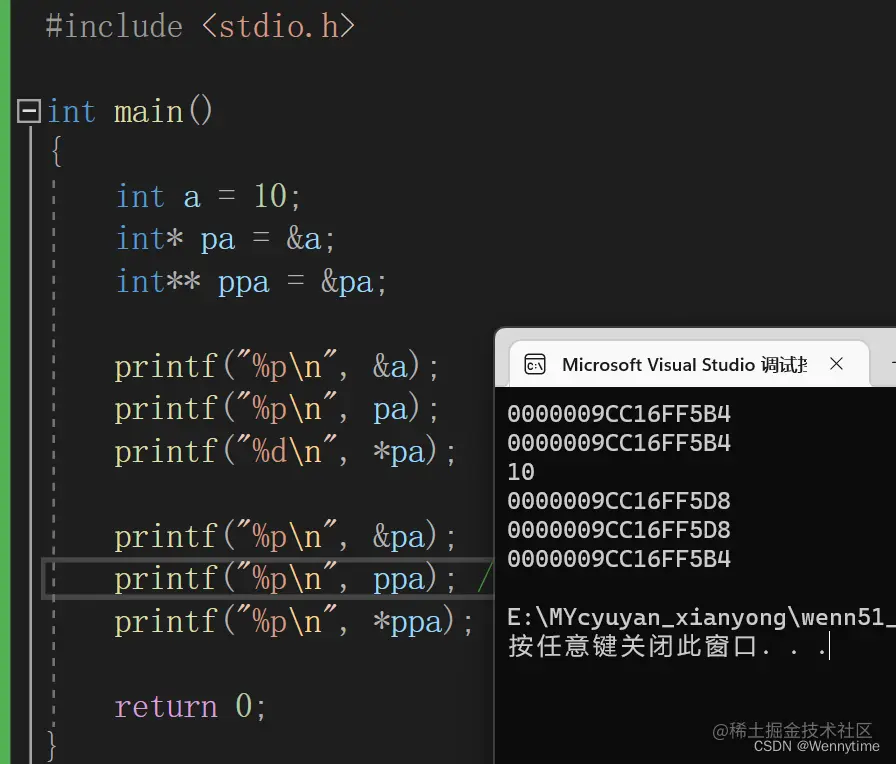The height and width of the screenshot is (764, 896).
Task: Click the printf line with %p printing pa
Action: tap(276, 409)
